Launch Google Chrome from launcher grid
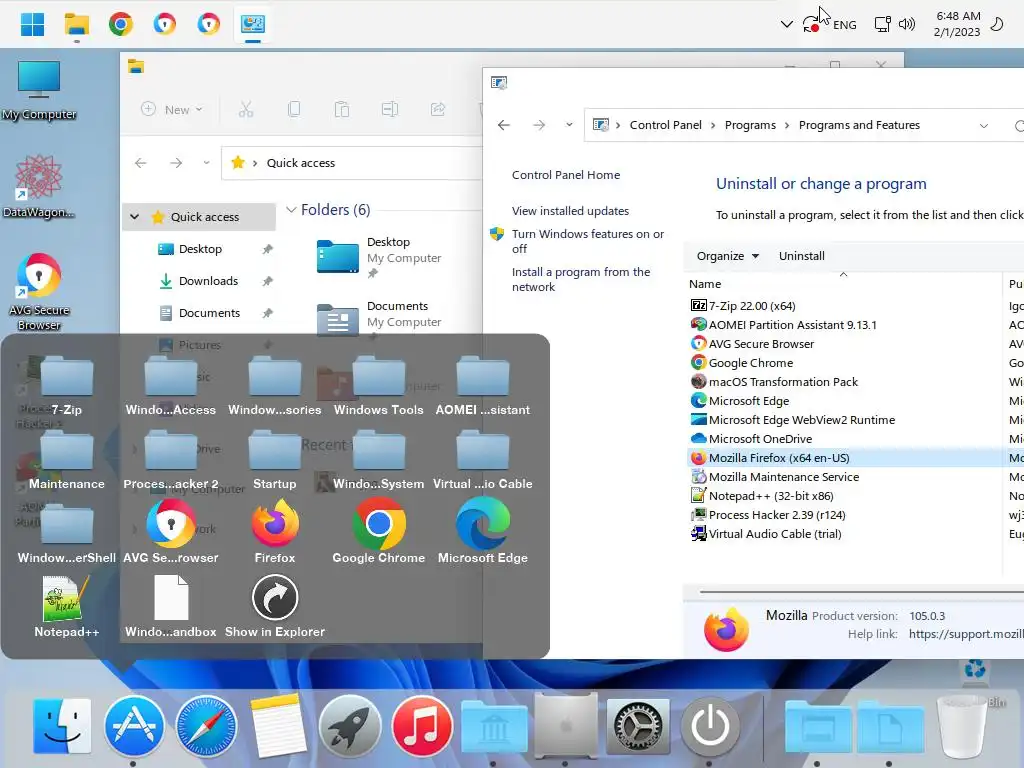The image size is (1024, 768). coord(379,532)
